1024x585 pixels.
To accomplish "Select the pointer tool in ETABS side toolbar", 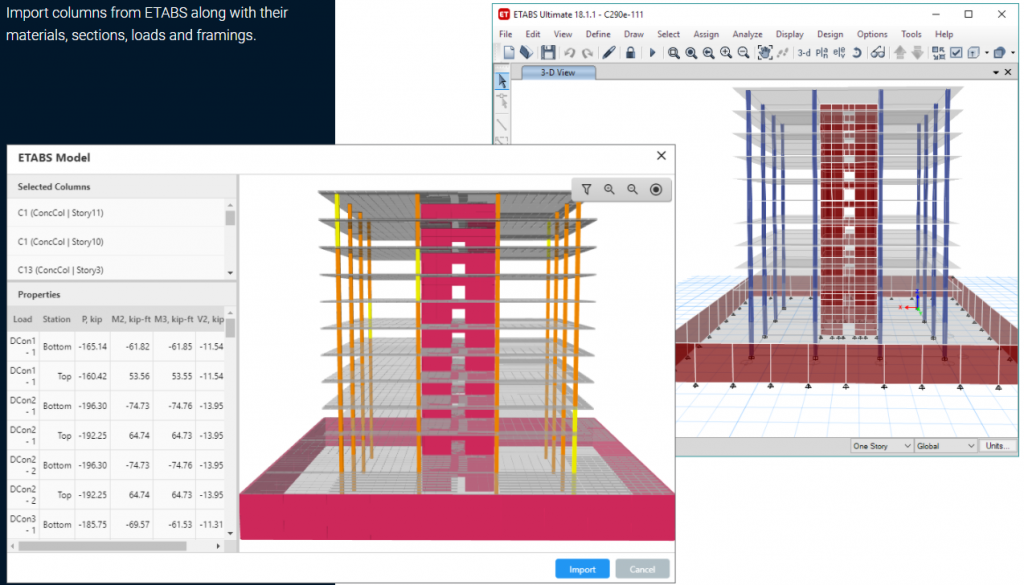I will point(502,81).
